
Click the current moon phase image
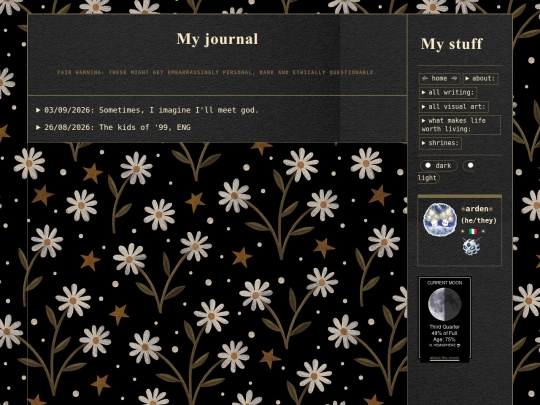(445, 304)
